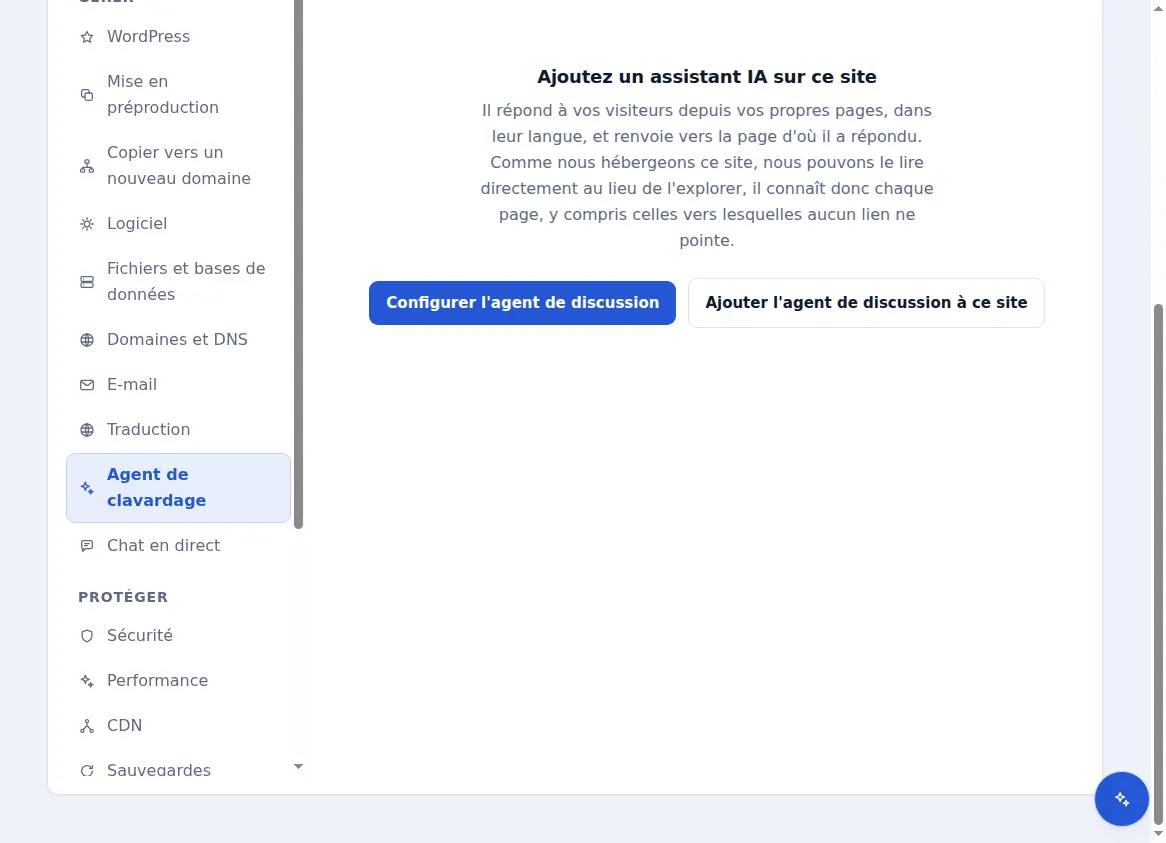This screenshot has height=843, width=1166.
Task: Click the Chat en direct bubble icon
Action: point(87,546)
